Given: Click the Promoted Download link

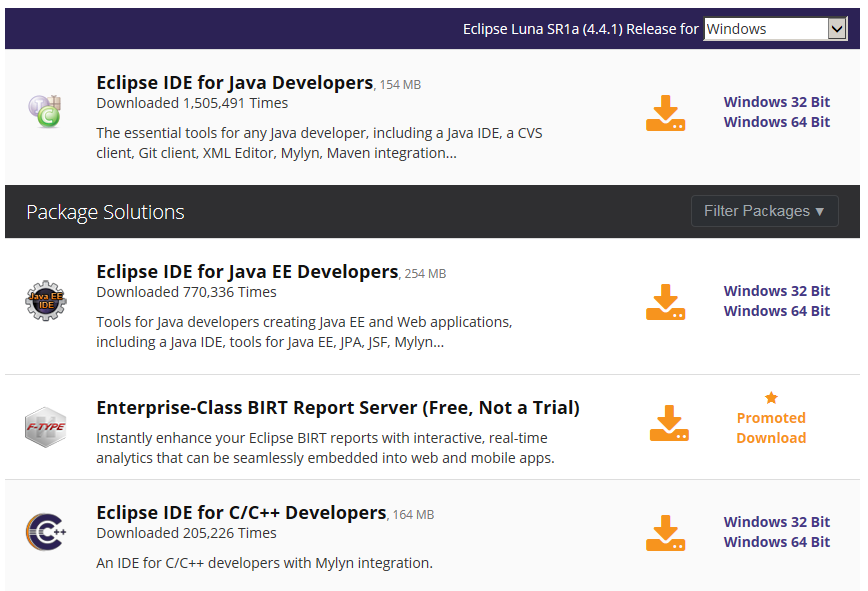Looking at the screenshot, I should click(771, 428).
